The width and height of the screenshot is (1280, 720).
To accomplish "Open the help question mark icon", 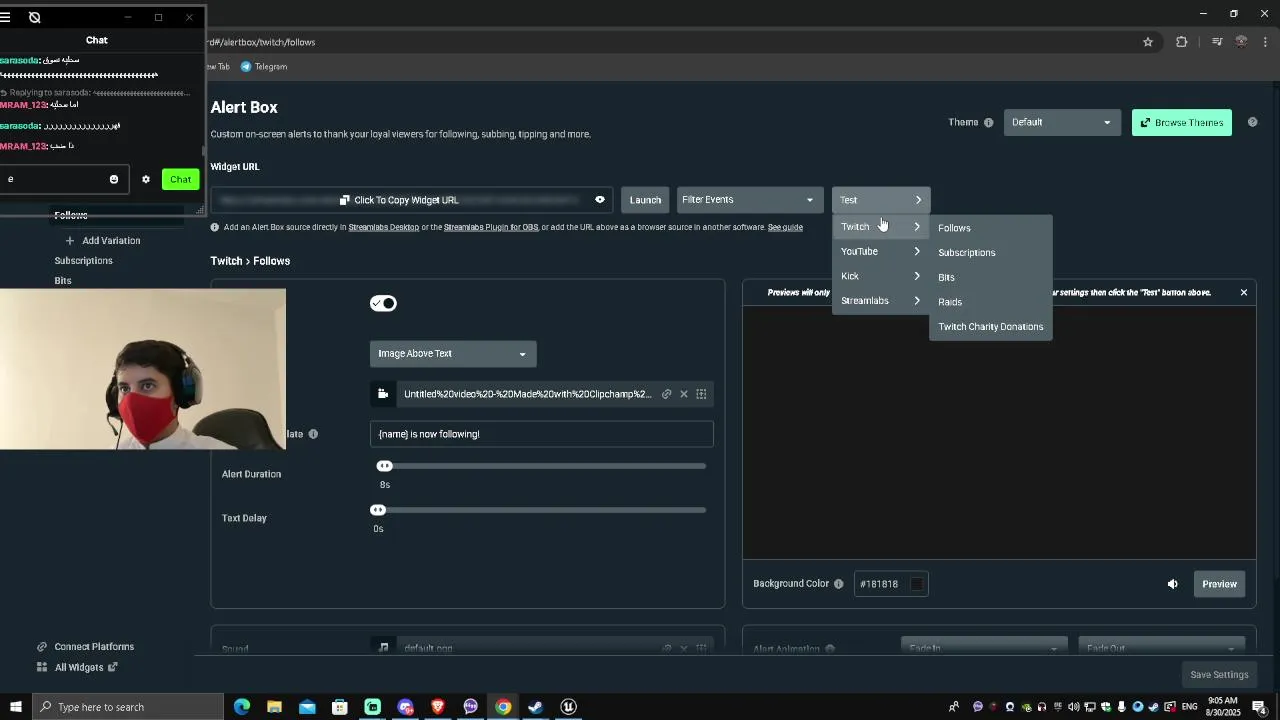I will tap(1252, 122).
